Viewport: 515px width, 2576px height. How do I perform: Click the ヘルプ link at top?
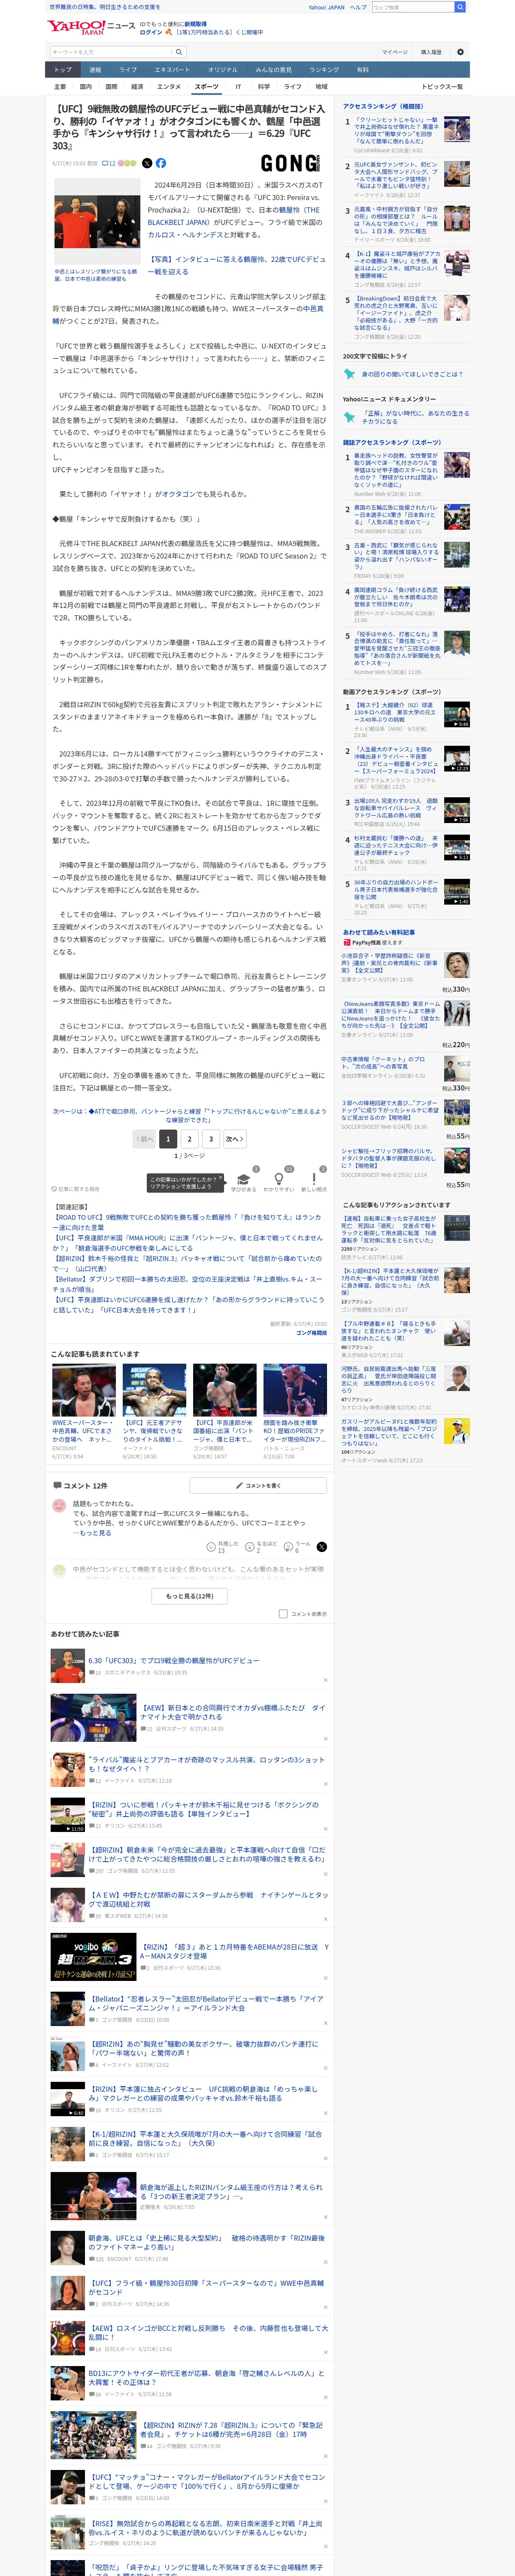click(358, 7)
